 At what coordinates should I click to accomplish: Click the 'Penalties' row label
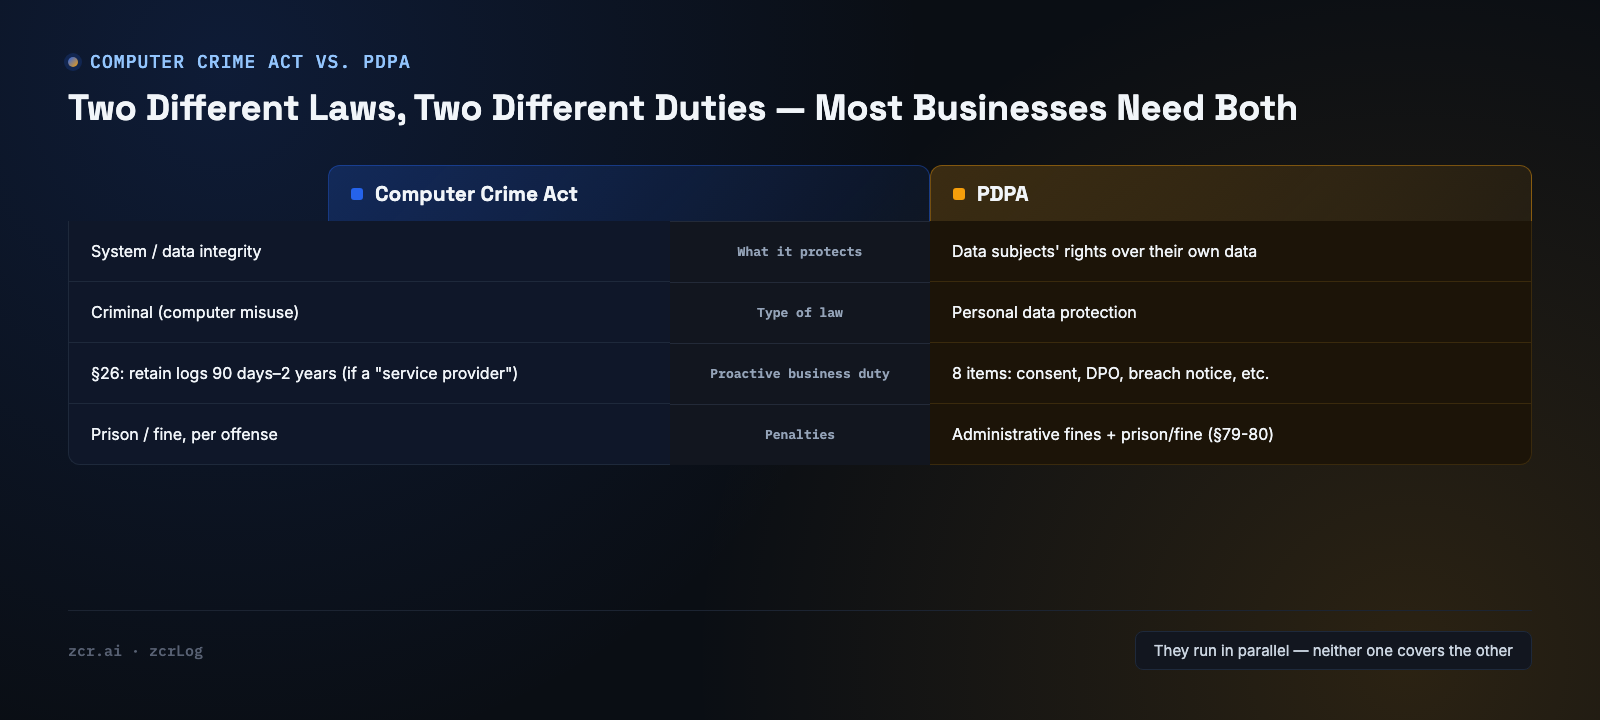800,435
